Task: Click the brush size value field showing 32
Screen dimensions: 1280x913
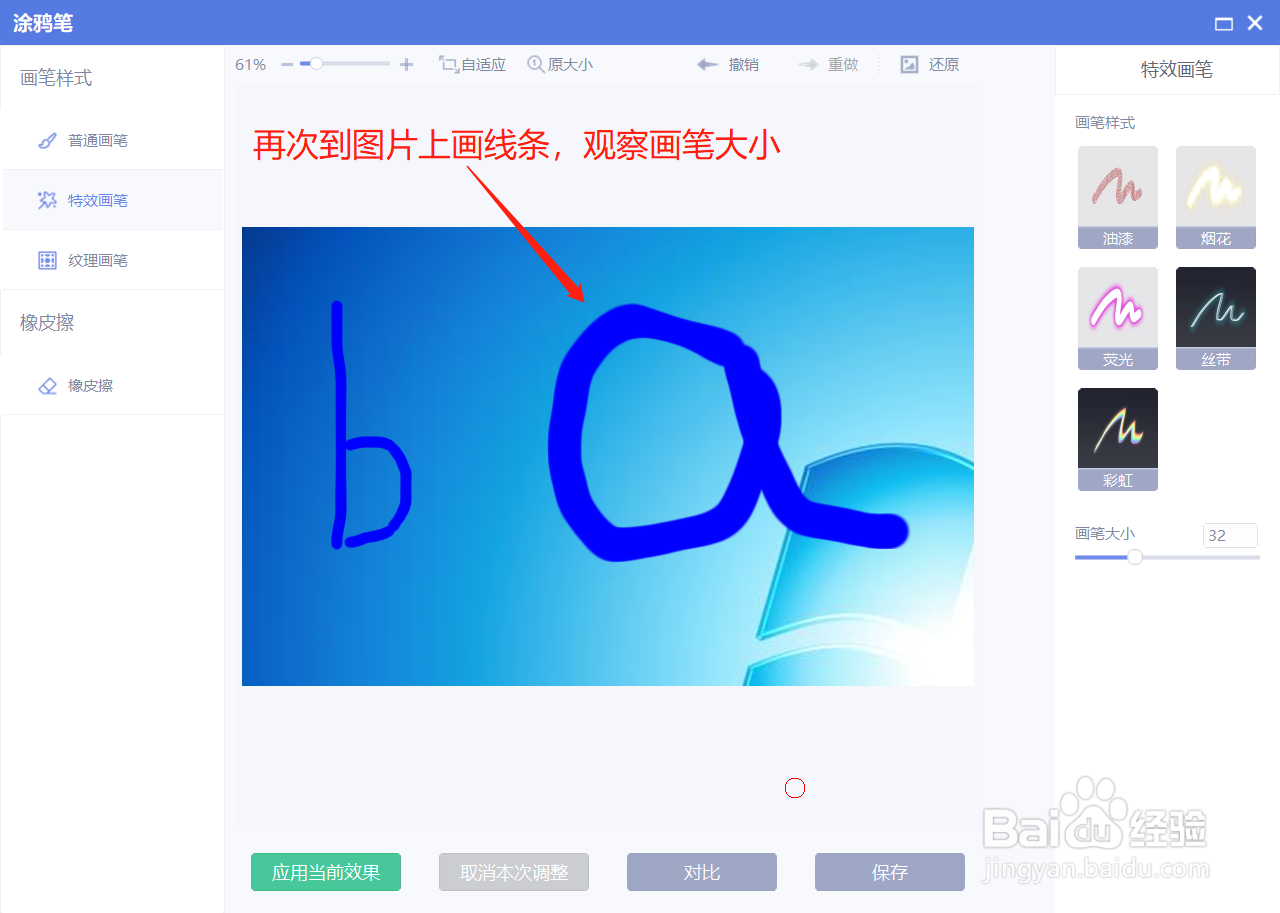Action: [x=1229, y=535]
